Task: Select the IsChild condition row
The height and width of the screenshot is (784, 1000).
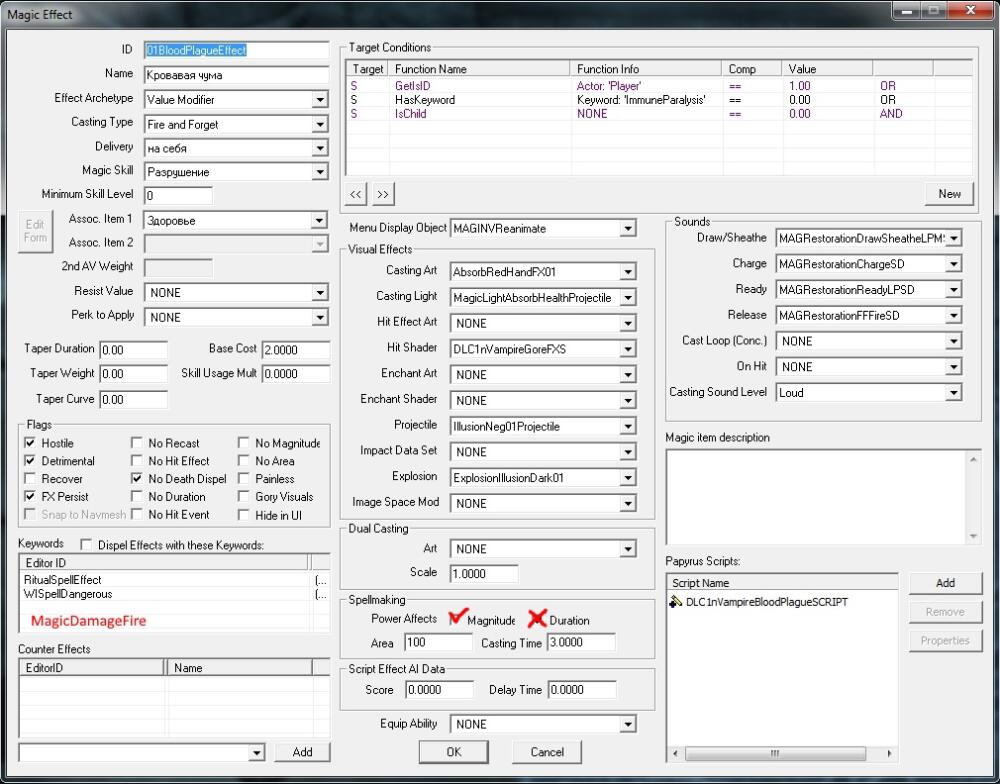Action: (659, 114)
